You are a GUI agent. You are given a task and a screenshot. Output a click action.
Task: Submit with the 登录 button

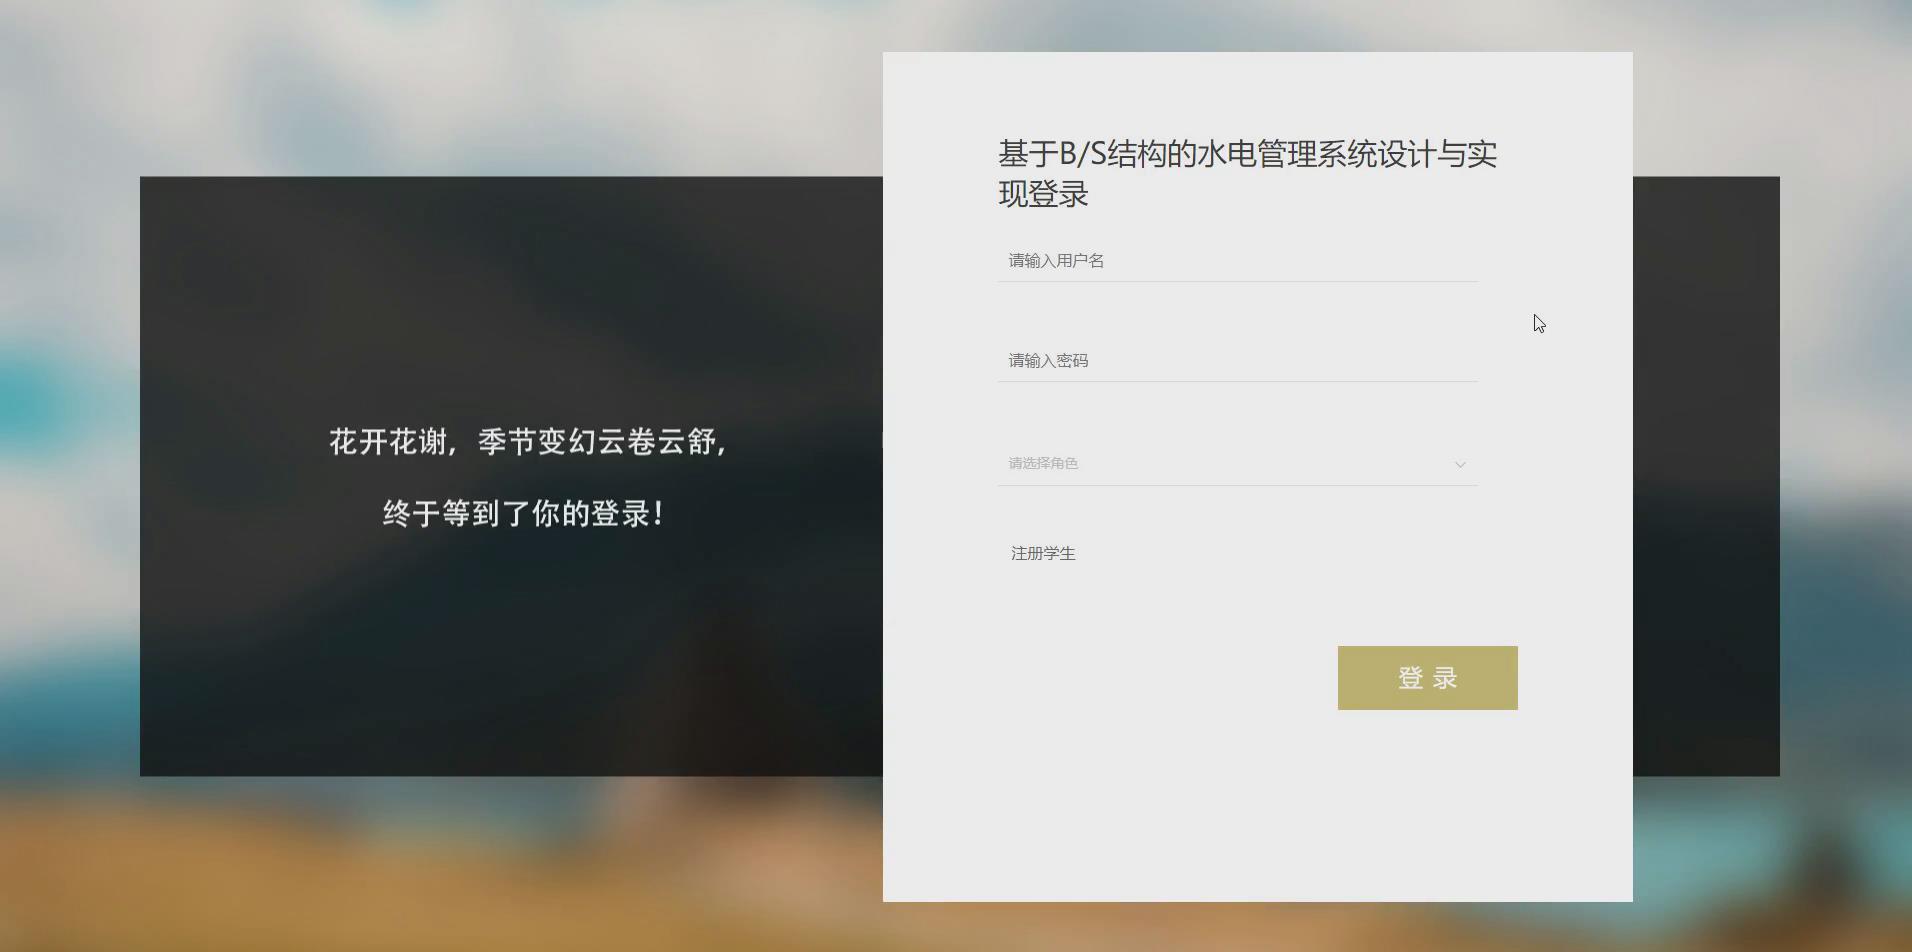[x=1427, y=678]
